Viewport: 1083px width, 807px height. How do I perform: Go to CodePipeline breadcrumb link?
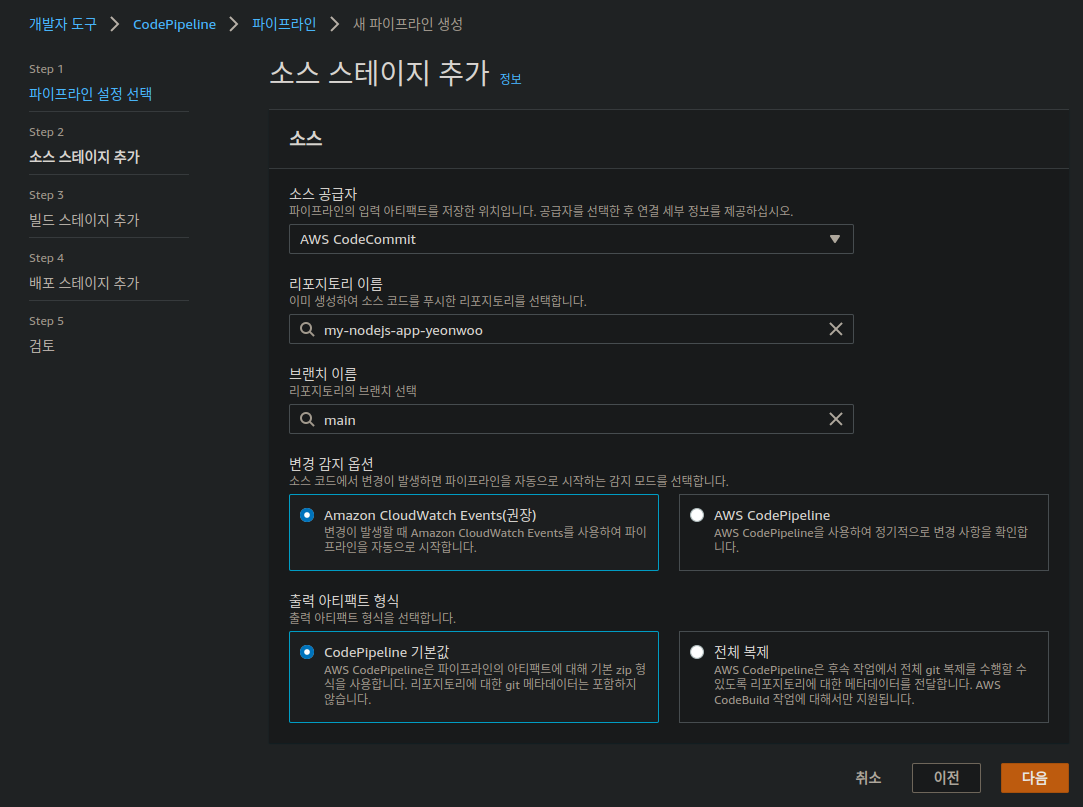[x=174, y=24]
